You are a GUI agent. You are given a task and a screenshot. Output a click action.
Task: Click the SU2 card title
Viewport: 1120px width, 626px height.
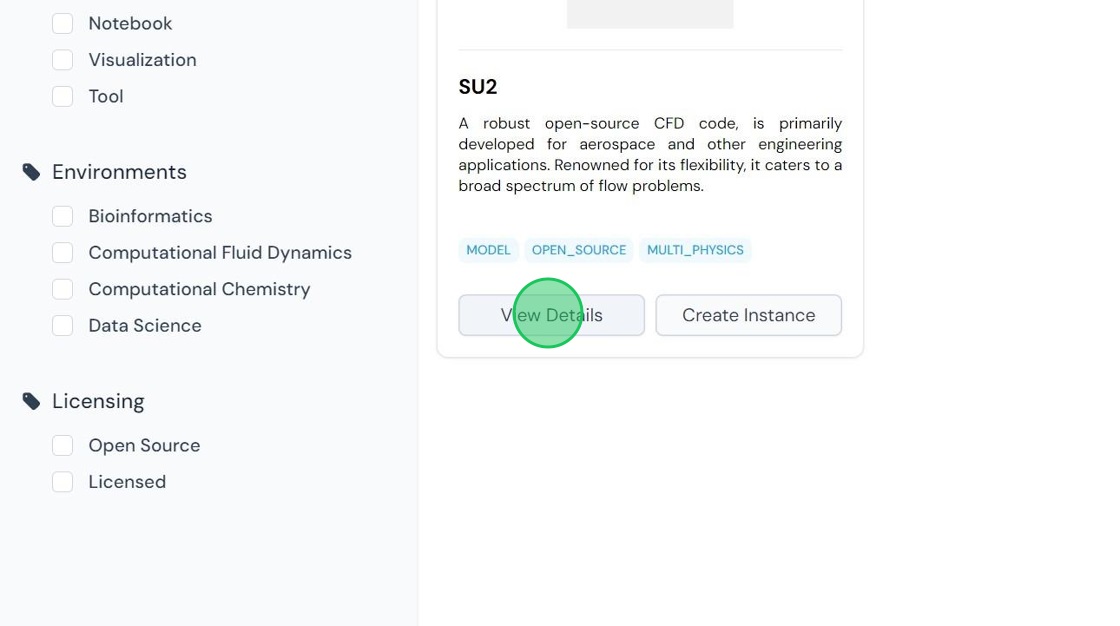coord(478,87)
